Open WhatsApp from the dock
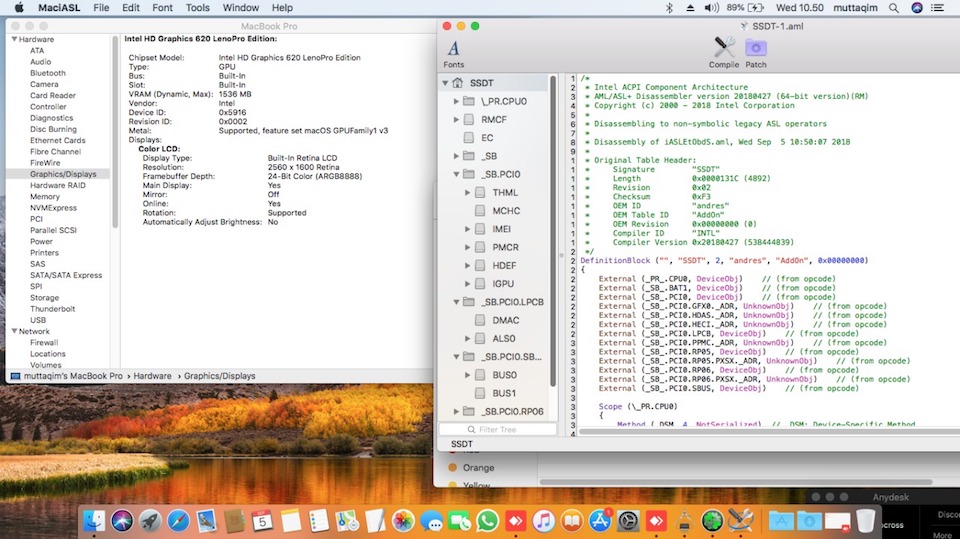The image size is (960, 539). (487, 520)
